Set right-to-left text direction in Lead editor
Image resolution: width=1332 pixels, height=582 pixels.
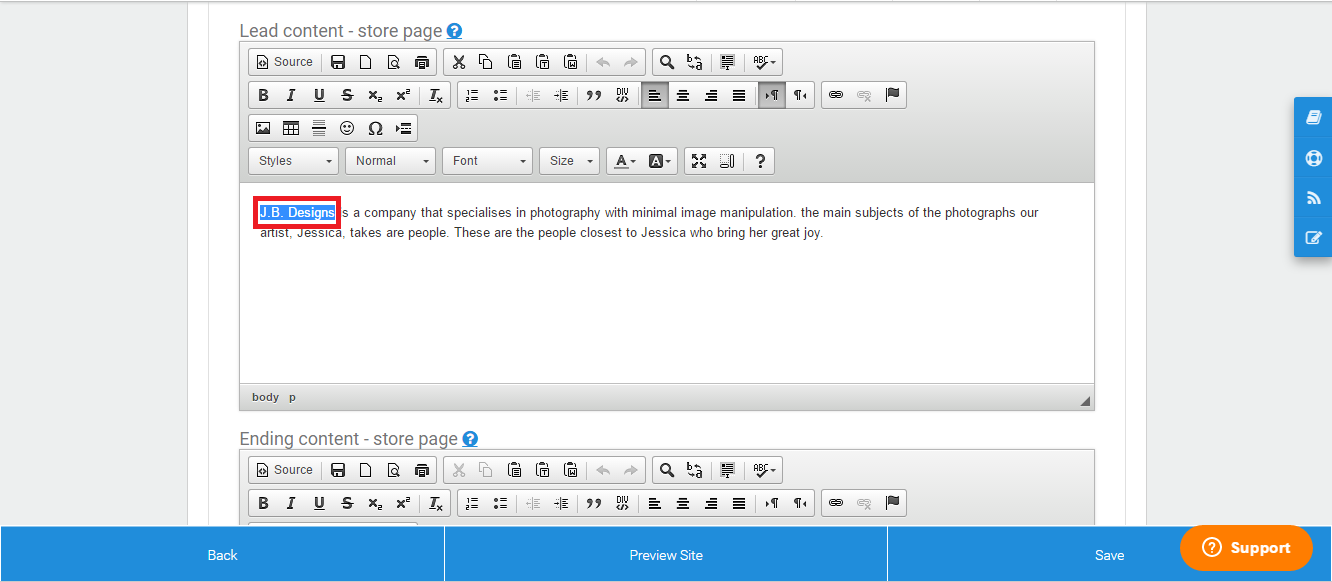(x=800, y=96)
